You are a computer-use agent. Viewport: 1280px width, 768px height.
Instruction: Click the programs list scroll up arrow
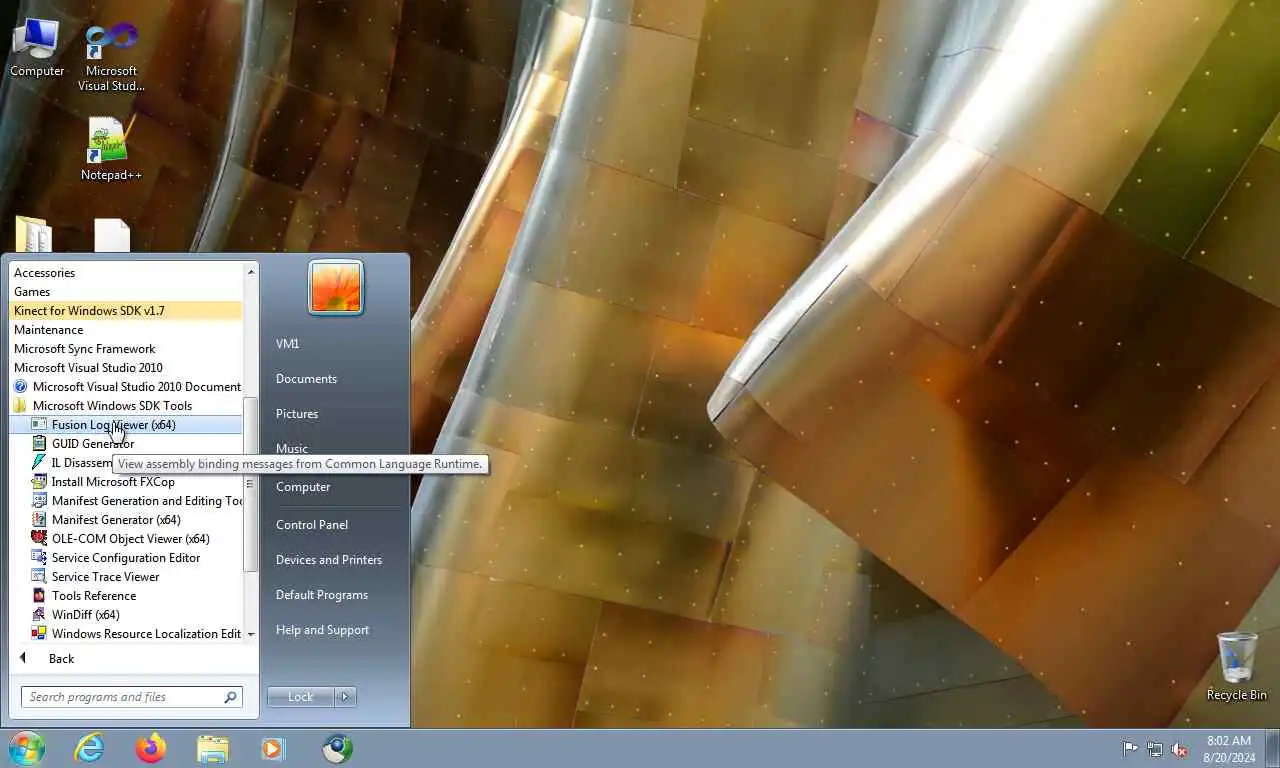coord(251,272)
